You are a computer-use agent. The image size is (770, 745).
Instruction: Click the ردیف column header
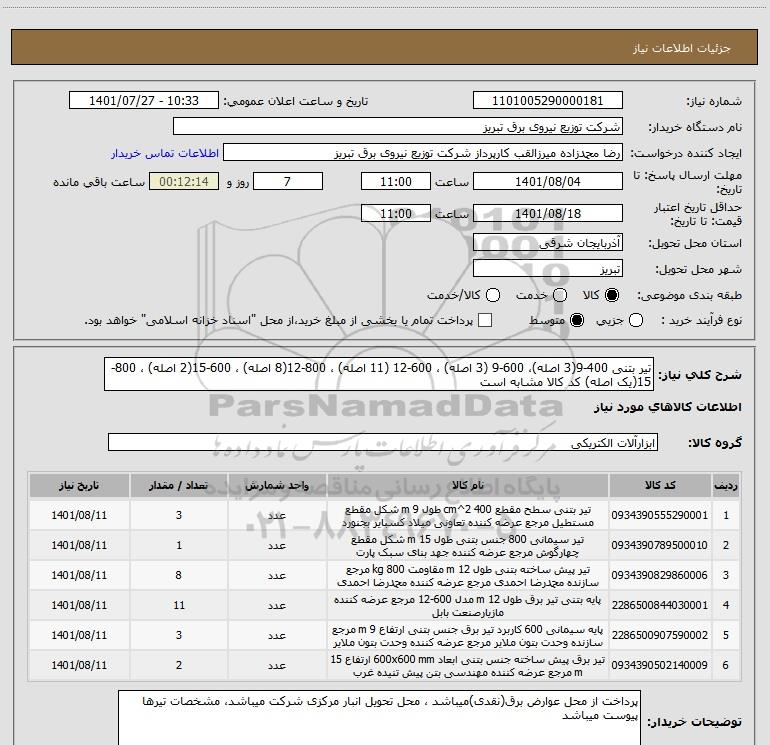(x=726, y=486)
